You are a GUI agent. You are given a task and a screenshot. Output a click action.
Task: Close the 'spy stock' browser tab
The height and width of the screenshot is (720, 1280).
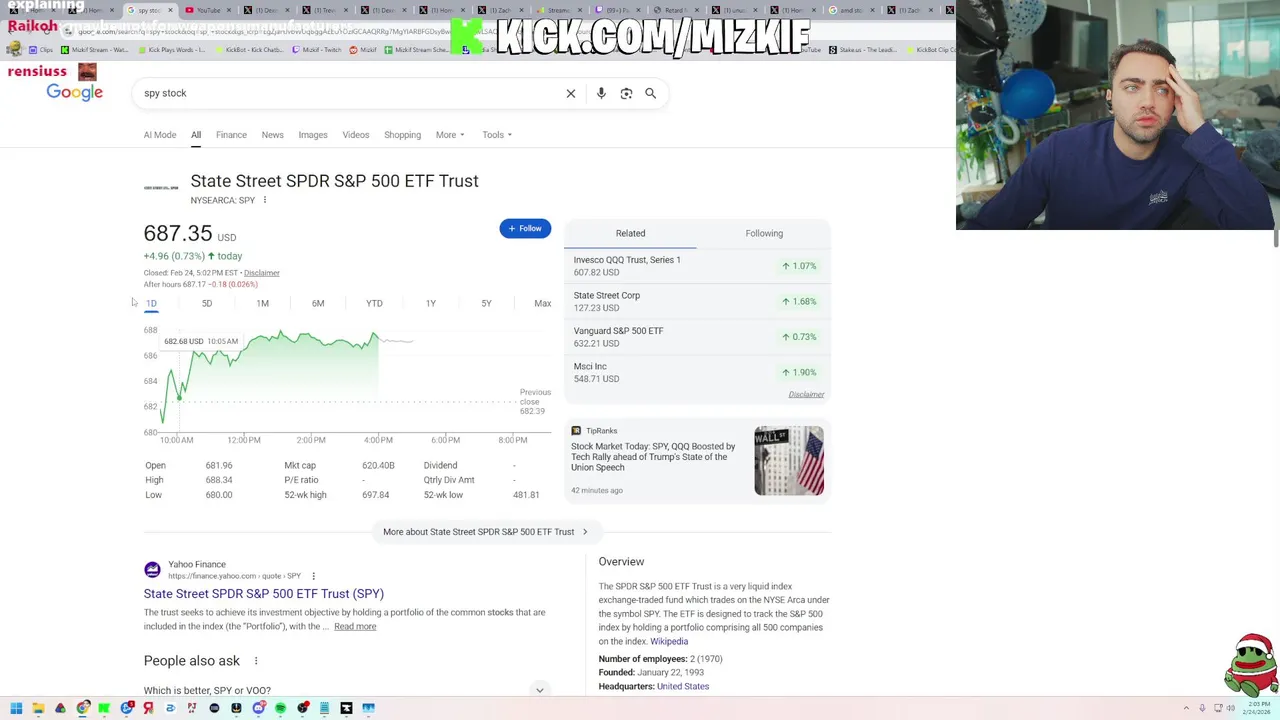pos(171,10)
